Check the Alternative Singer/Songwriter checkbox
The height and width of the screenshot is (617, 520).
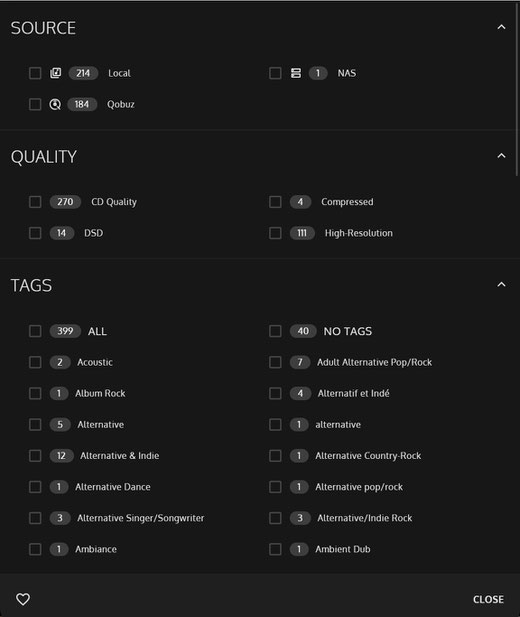(35, 518)
